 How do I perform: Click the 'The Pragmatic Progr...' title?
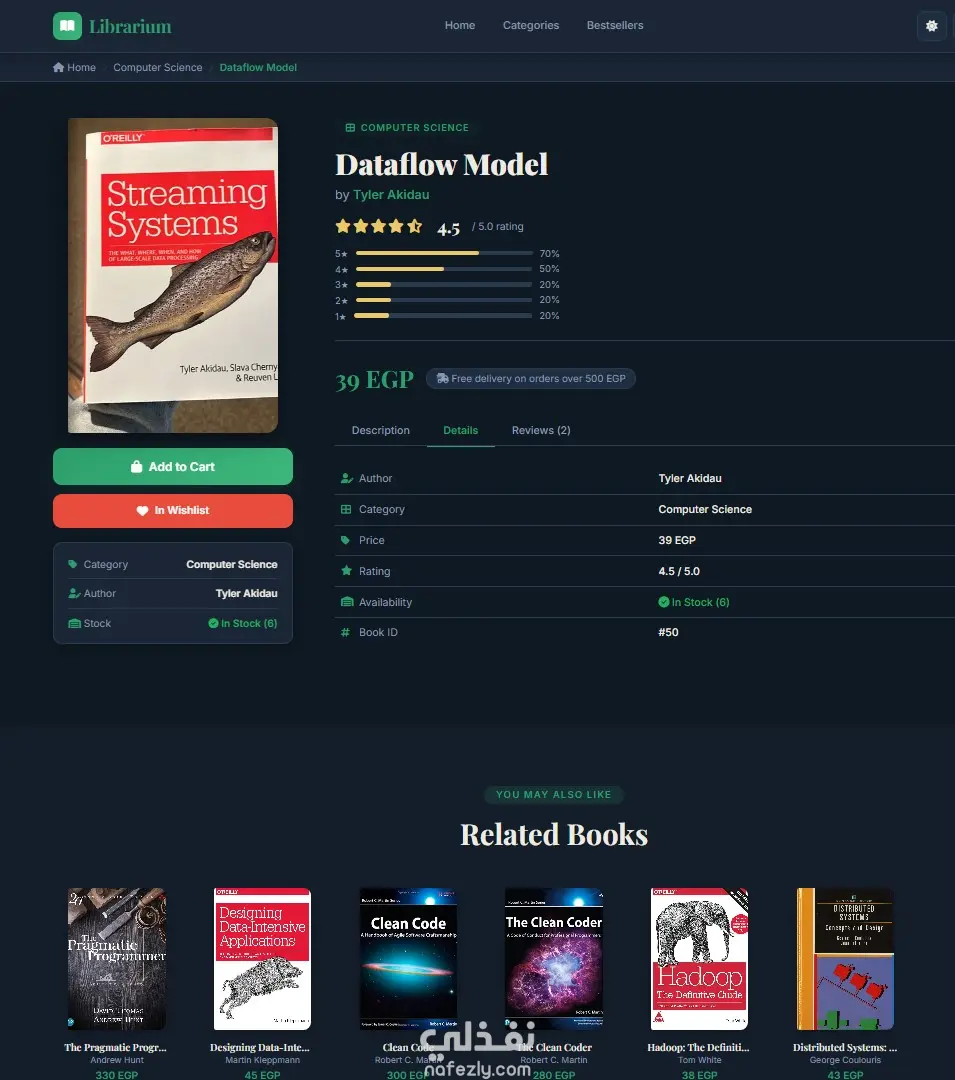(116, 1048)
